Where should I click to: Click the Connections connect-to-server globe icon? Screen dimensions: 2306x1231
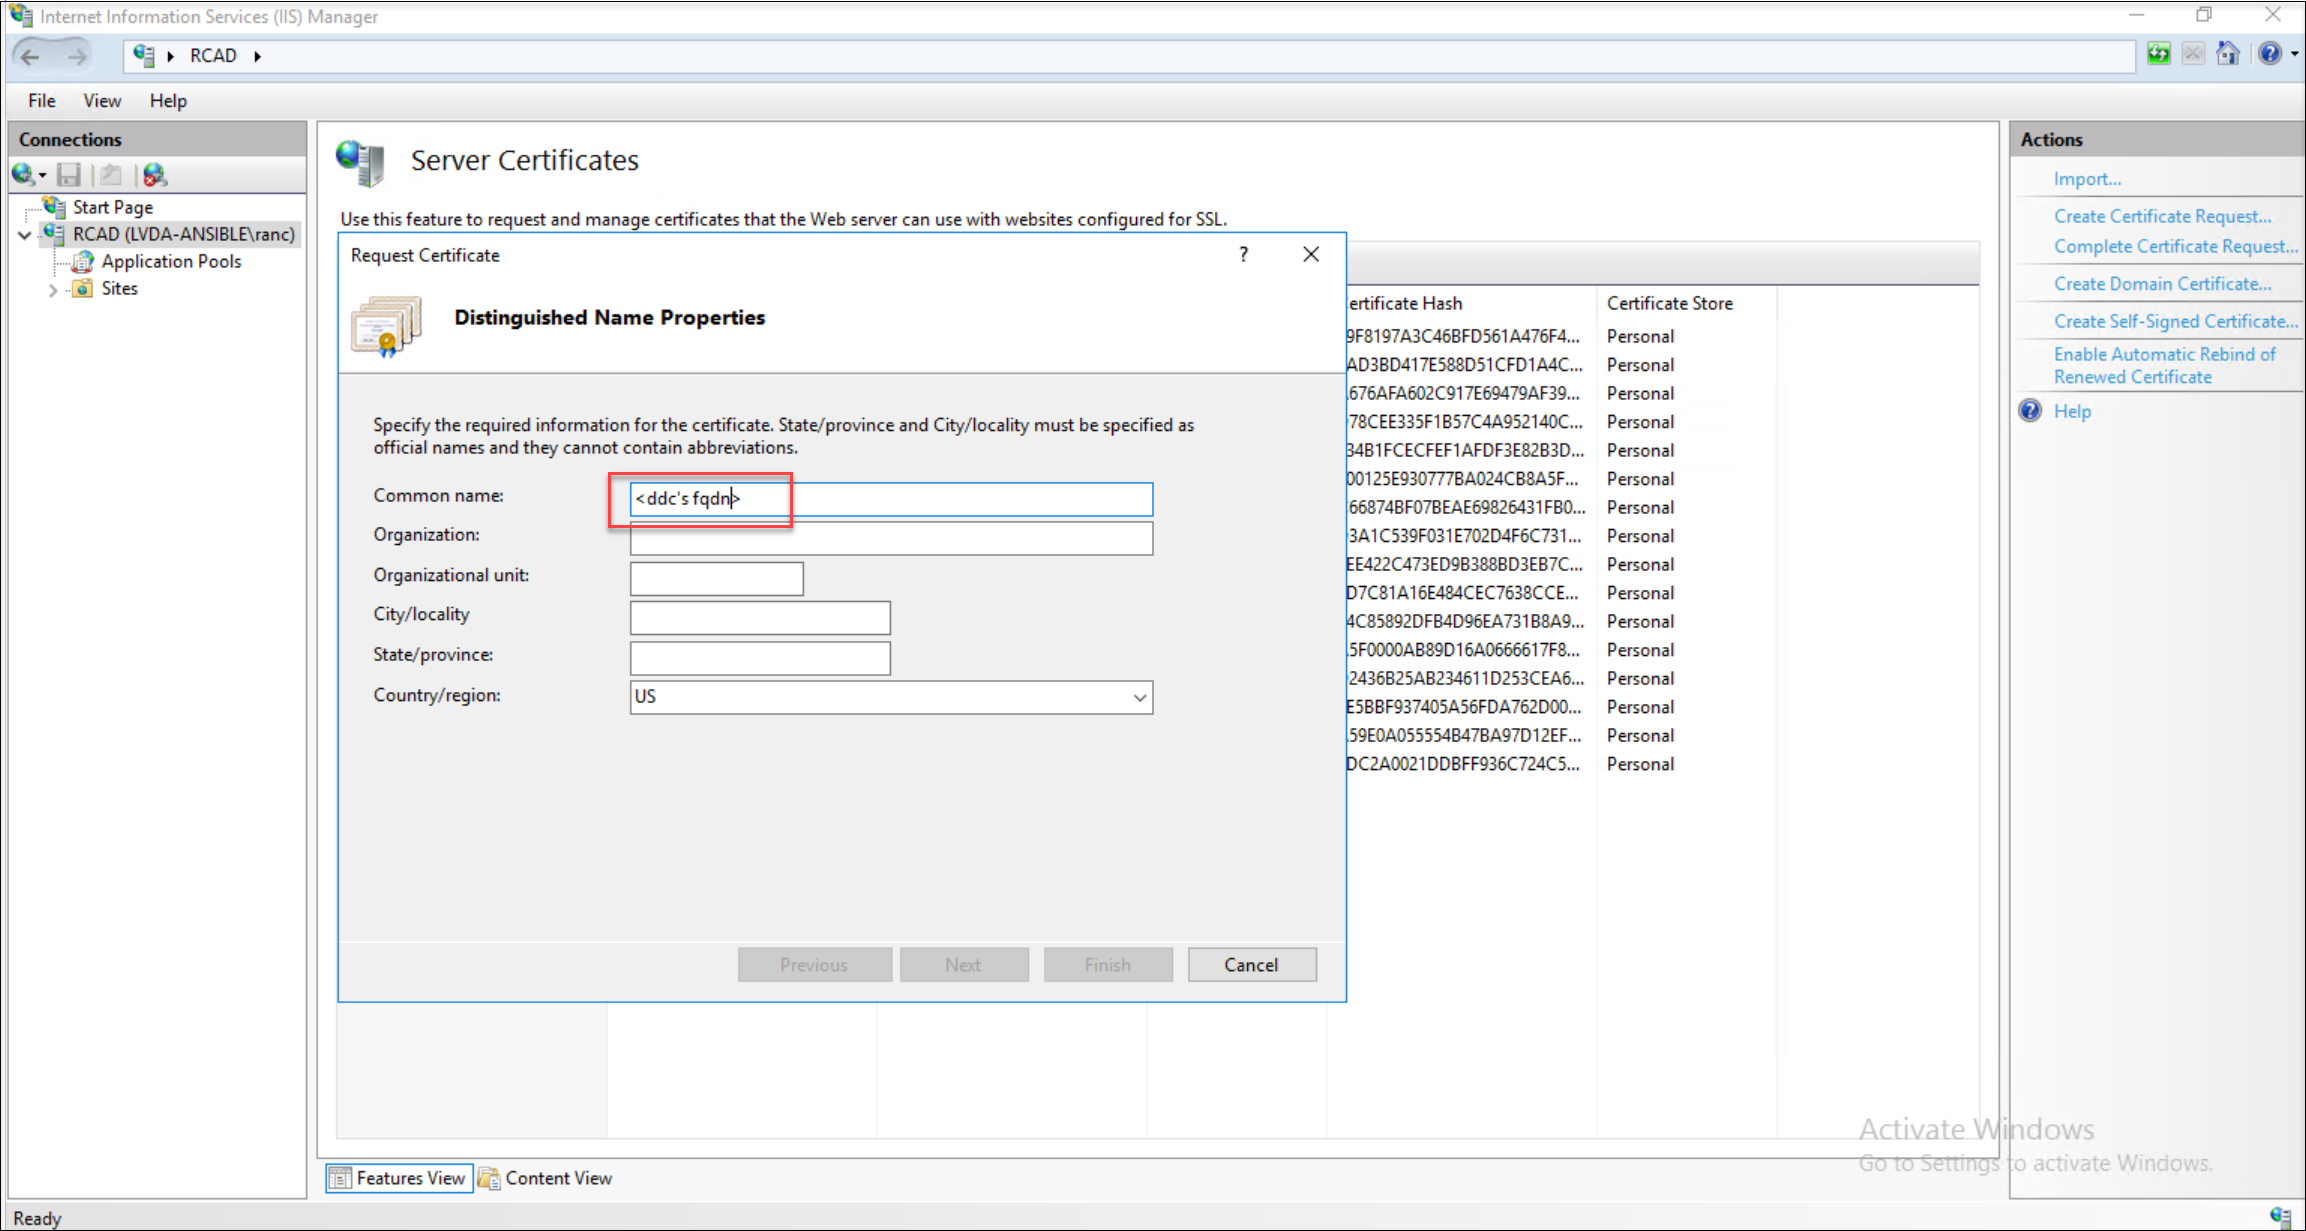pyautogui.click(x=23, y=175)
